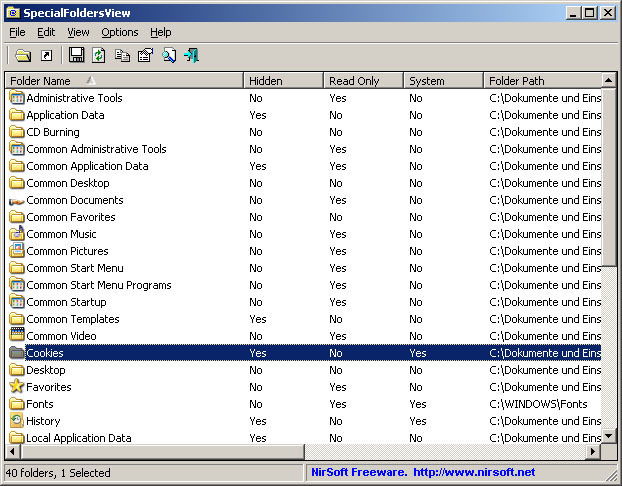Click the horizontal scrollbar right arrow
The image size is (622, 486).
tap(593, 451)
